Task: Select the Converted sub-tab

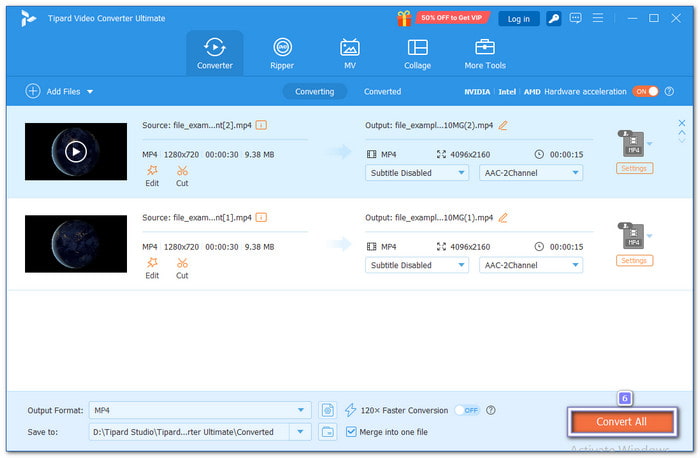Action: coord(382,92)
